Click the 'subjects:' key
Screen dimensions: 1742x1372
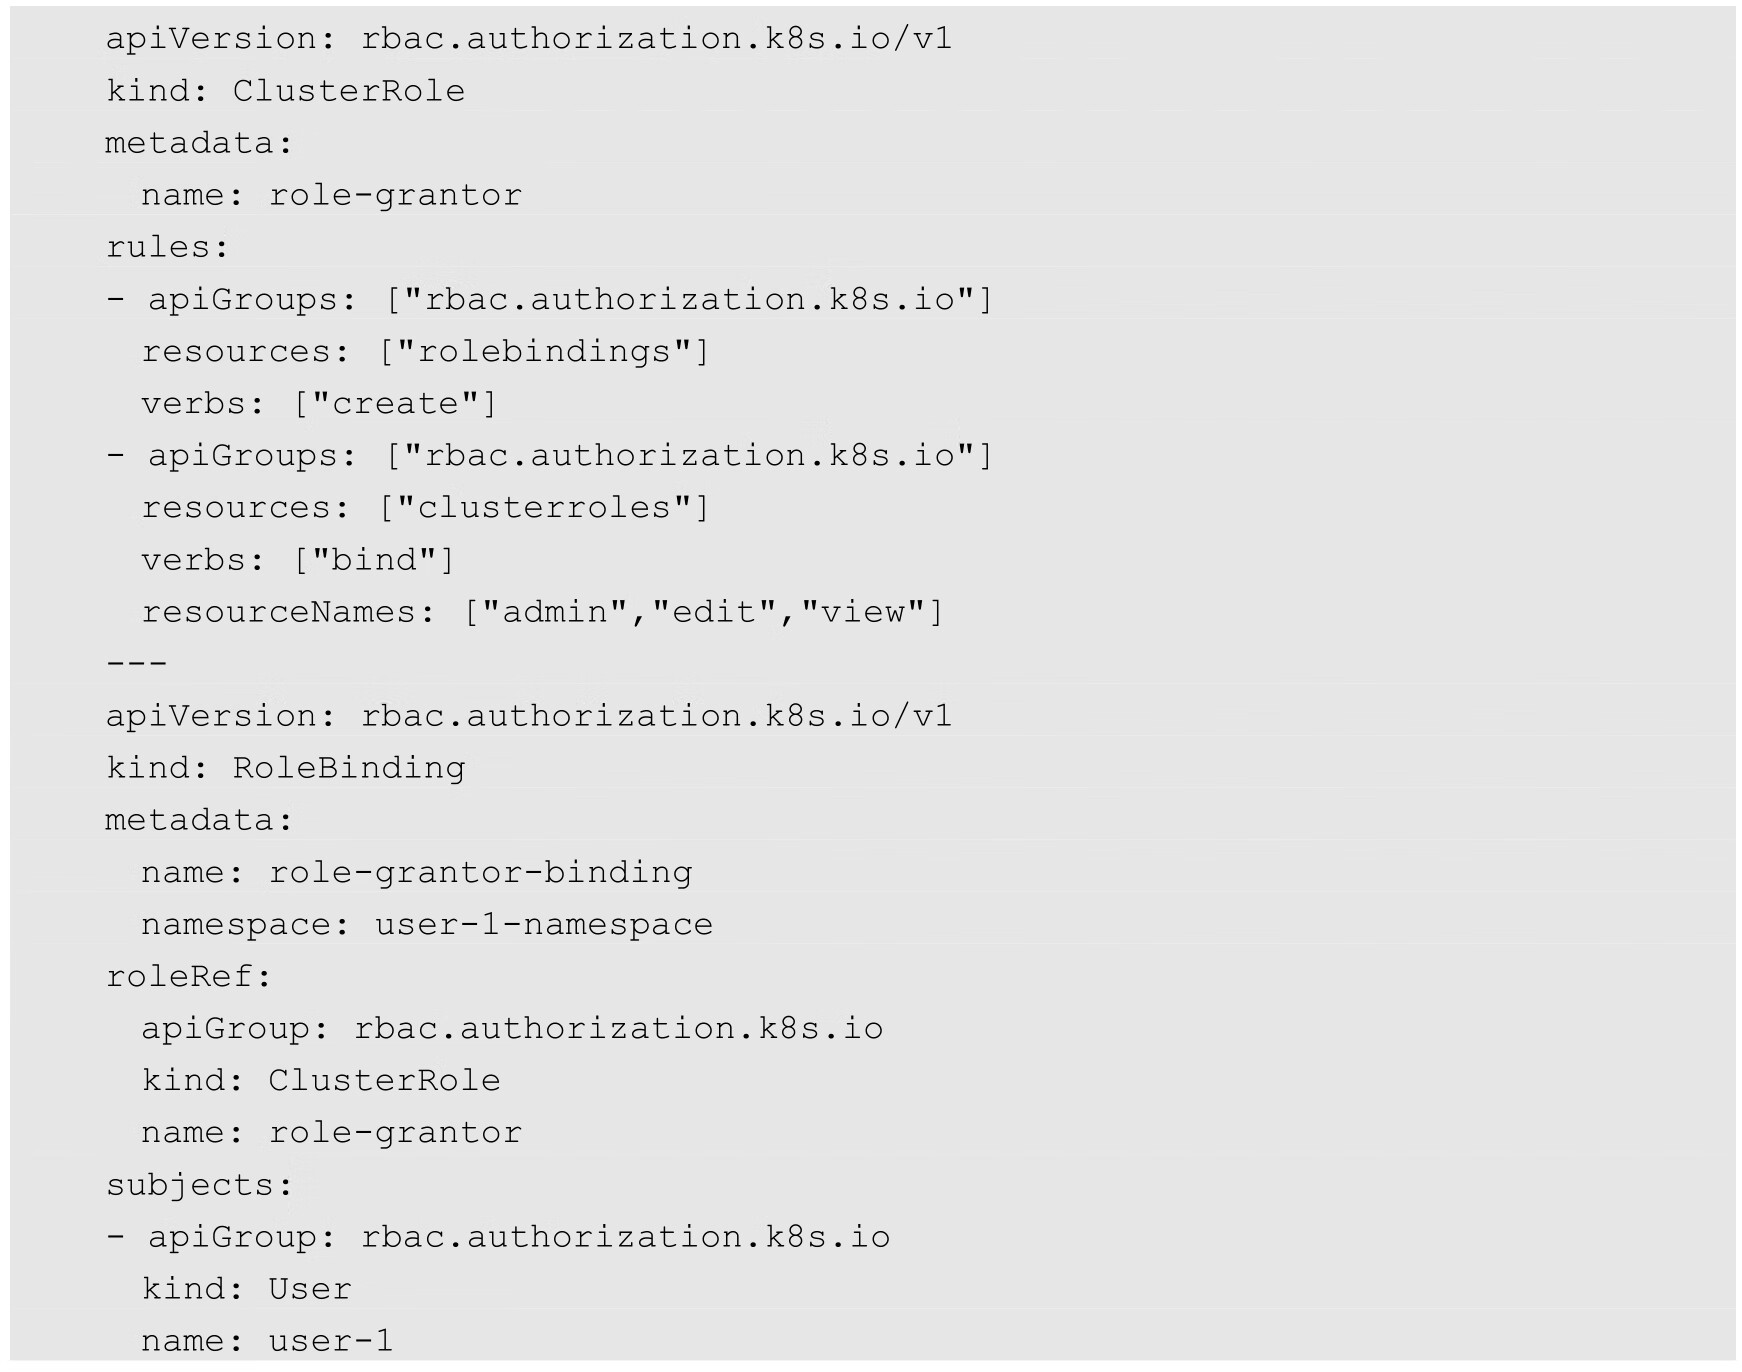click(199, 1185)
